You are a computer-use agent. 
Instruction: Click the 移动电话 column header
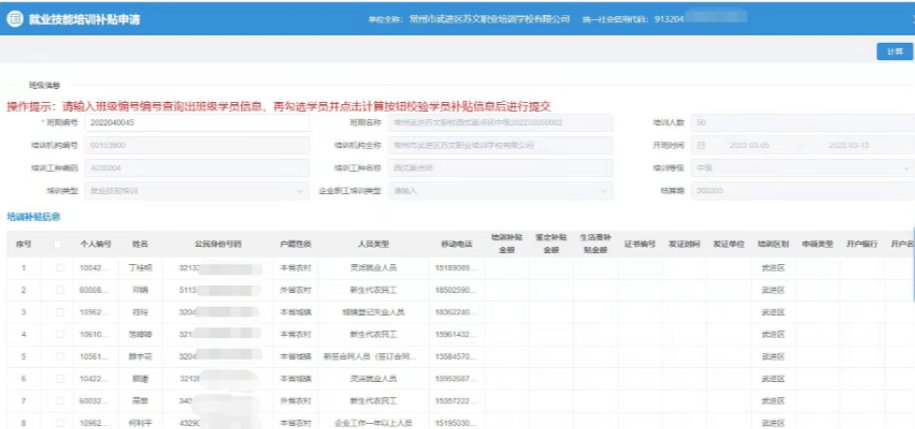pos(447,243)
